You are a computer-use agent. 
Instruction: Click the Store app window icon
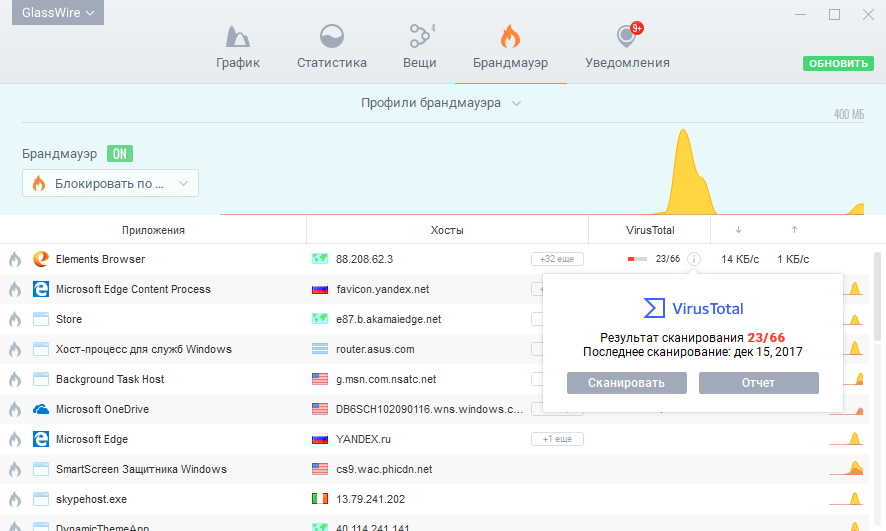[x=41, y=319]
